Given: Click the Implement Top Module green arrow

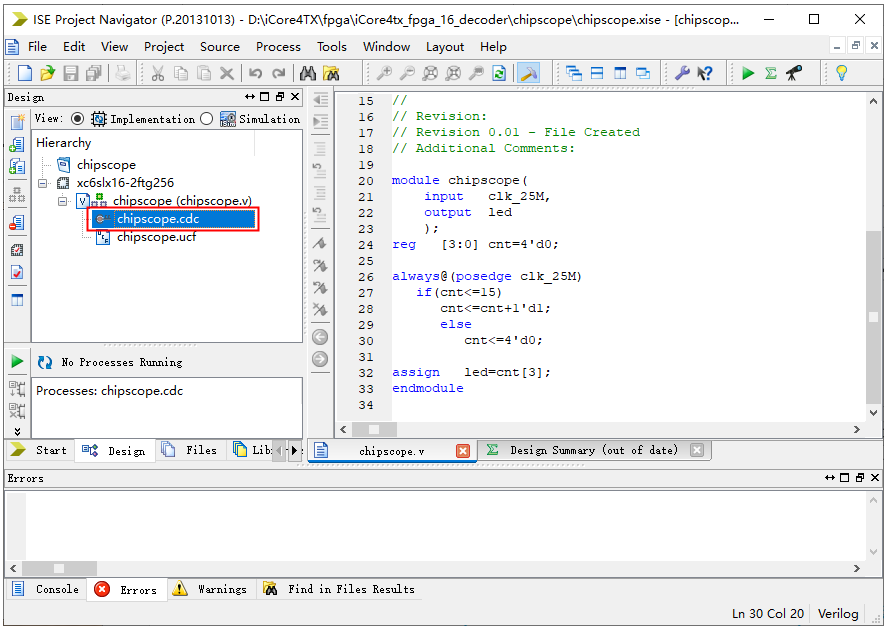Looking at the screenshot, I should click(748, 73).
